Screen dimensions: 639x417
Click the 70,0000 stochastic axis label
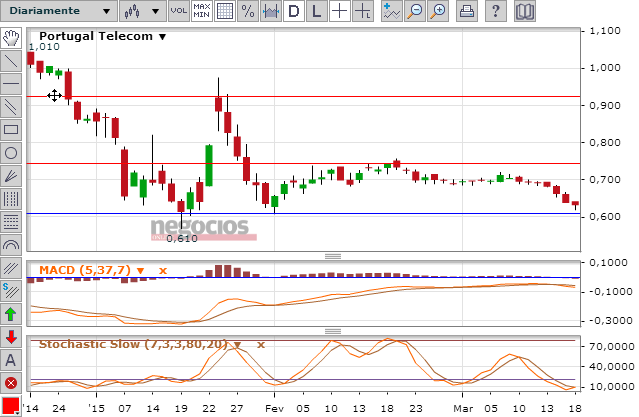612,346
